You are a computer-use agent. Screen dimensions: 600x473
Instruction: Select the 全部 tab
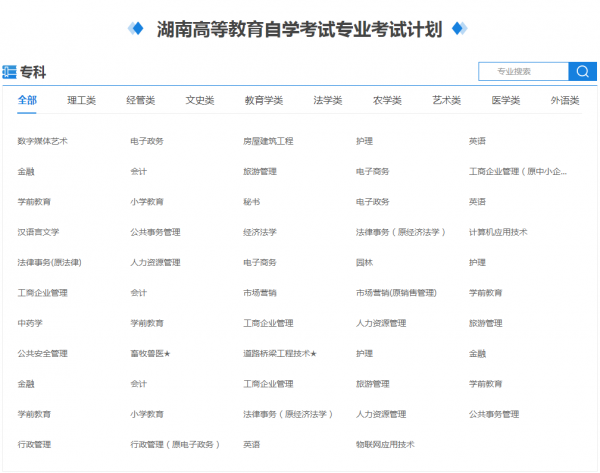click(27, 100)
